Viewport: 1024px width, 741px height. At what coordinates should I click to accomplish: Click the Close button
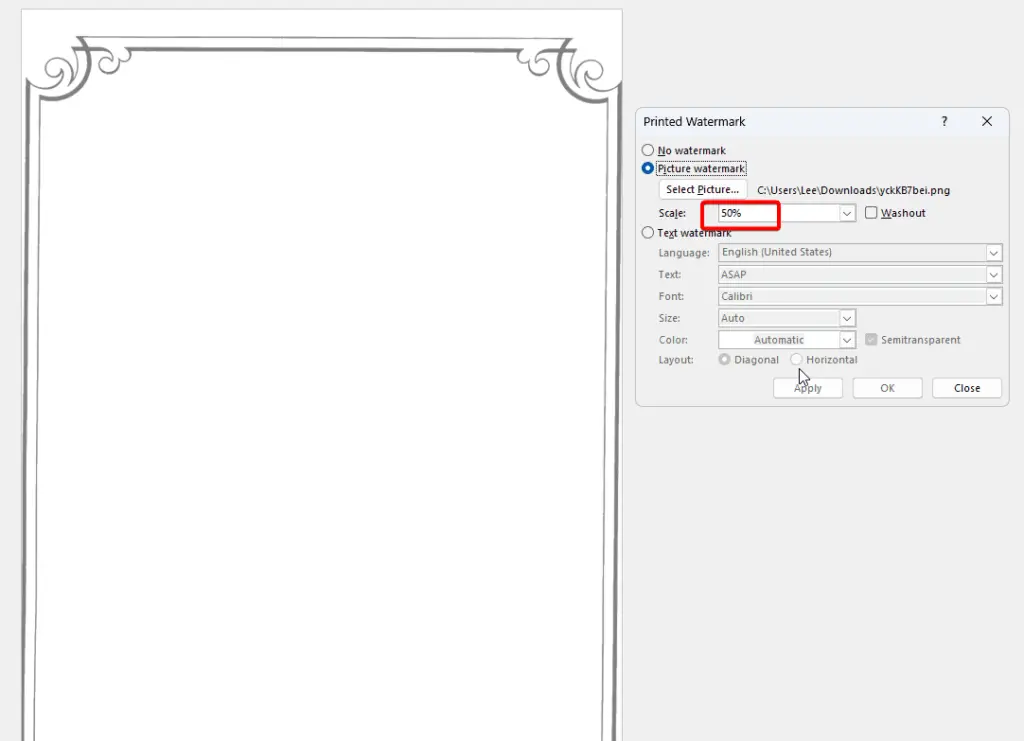coord(965,387)
